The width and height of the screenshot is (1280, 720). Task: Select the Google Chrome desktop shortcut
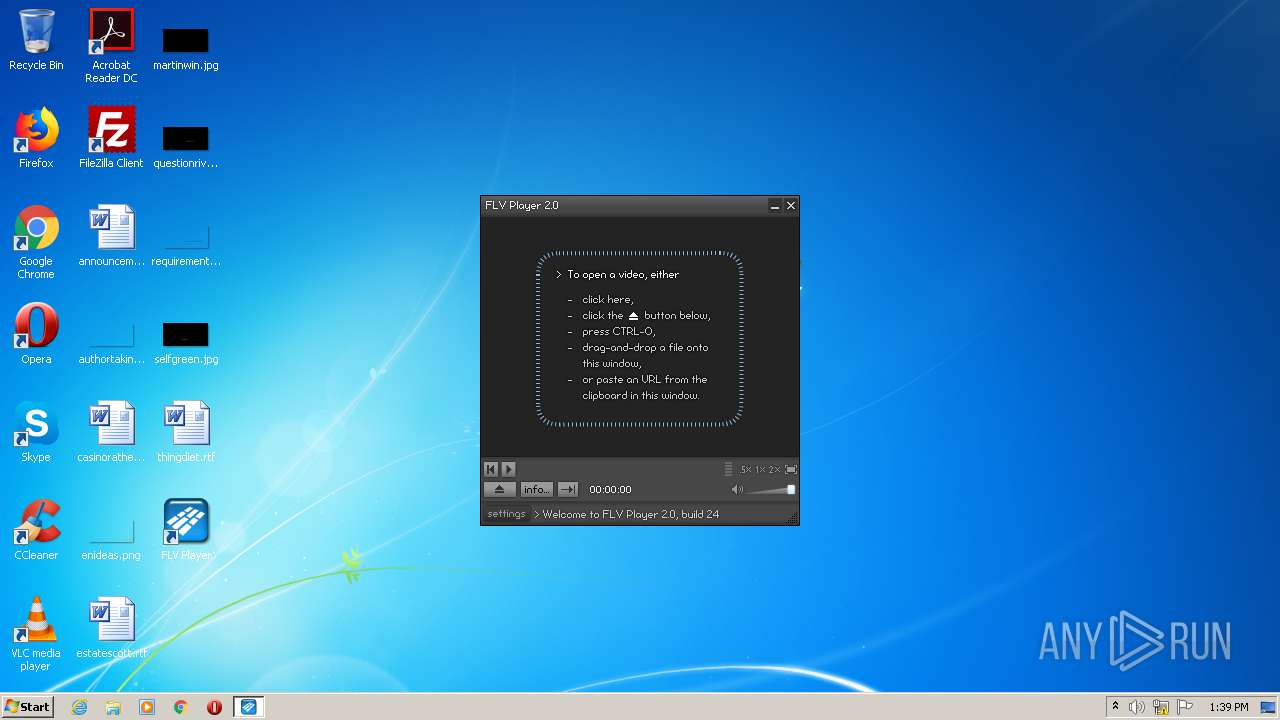(36, 242)
